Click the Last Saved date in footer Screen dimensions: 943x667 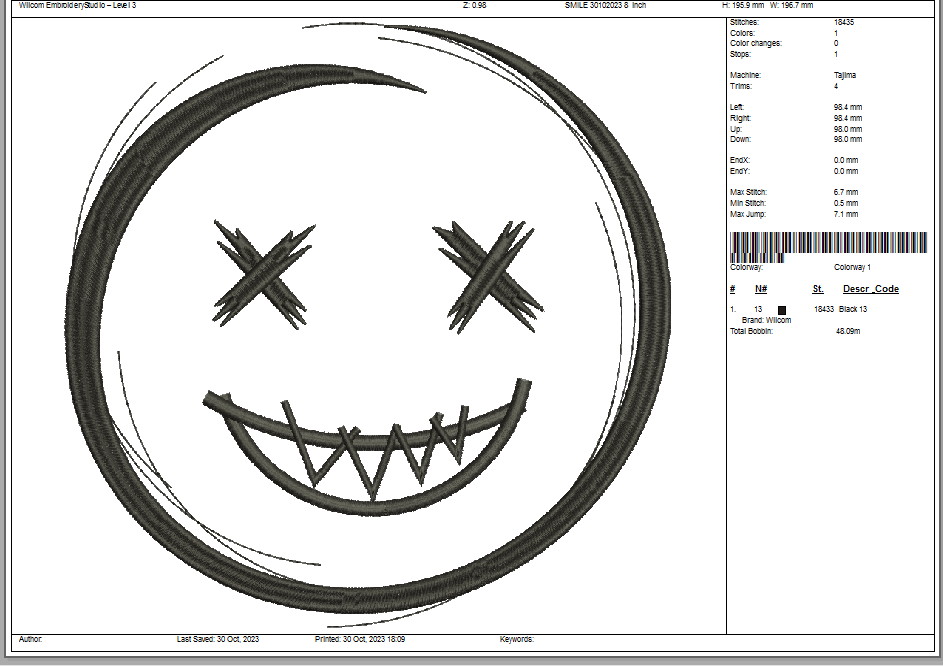[217, 639]
